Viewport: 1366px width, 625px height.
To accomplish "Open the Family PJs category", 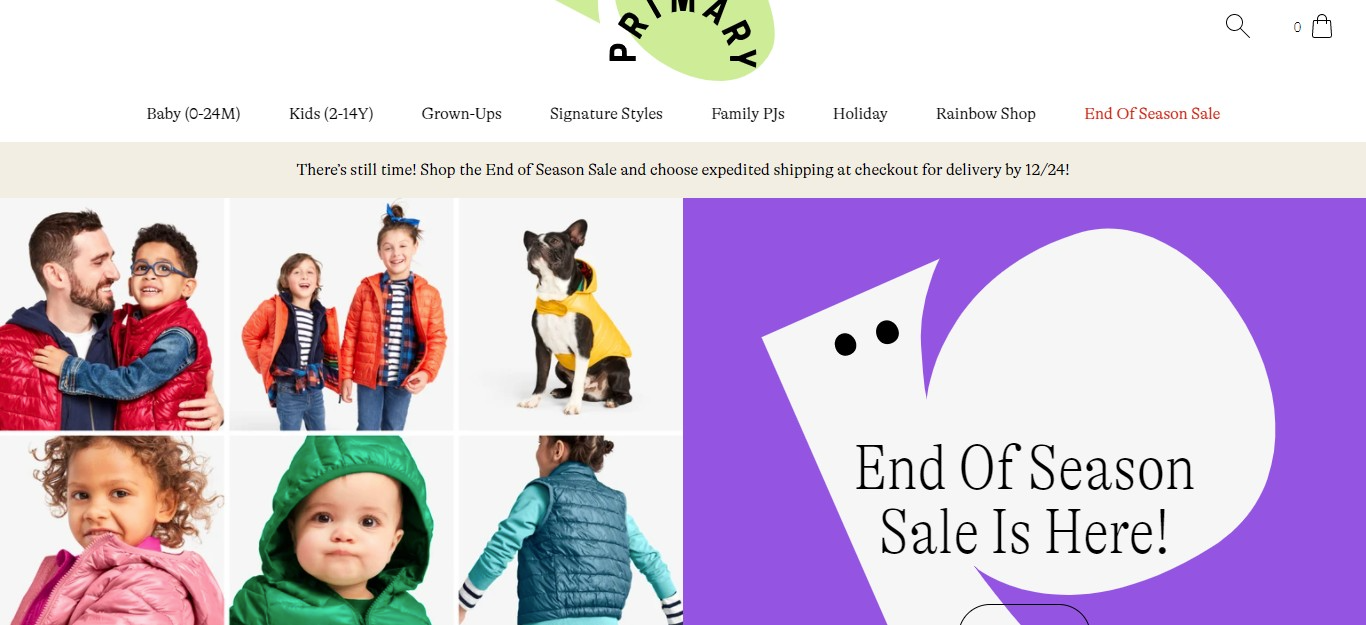I will (x=748, y=114).
